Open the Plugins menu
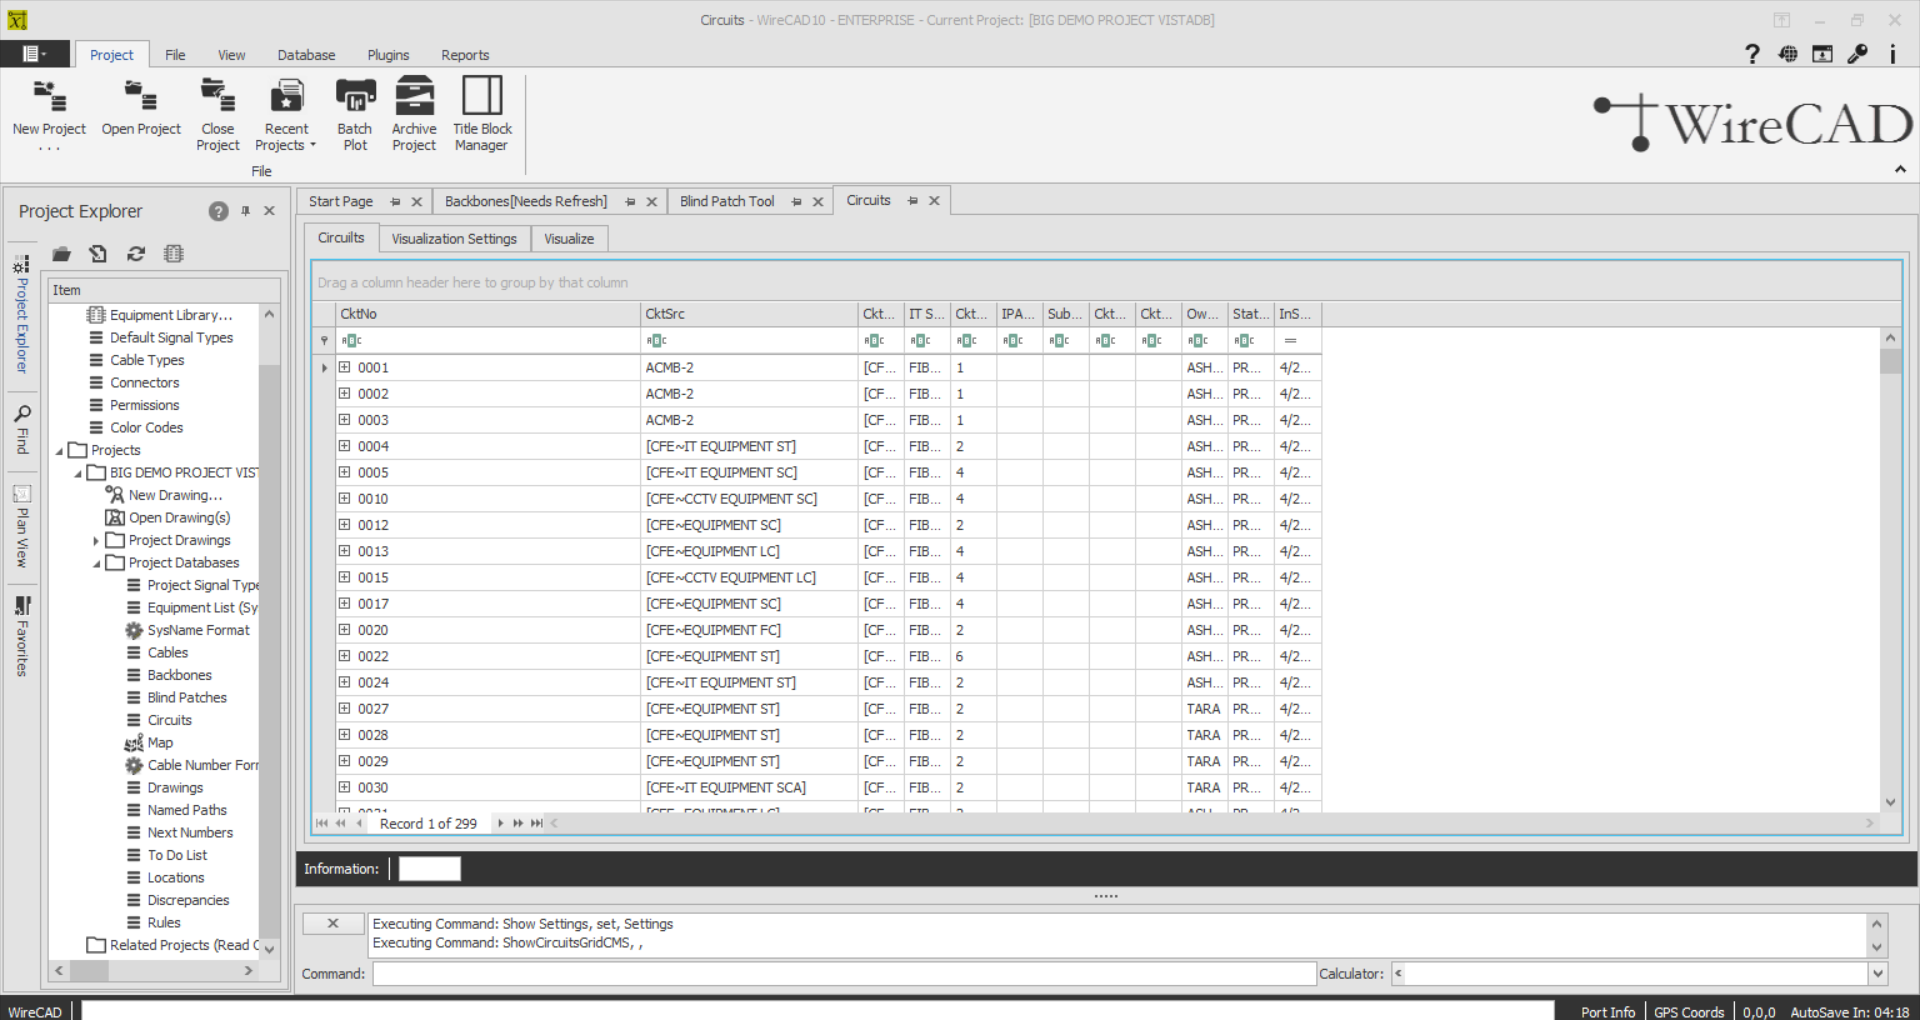 [388, 55]
